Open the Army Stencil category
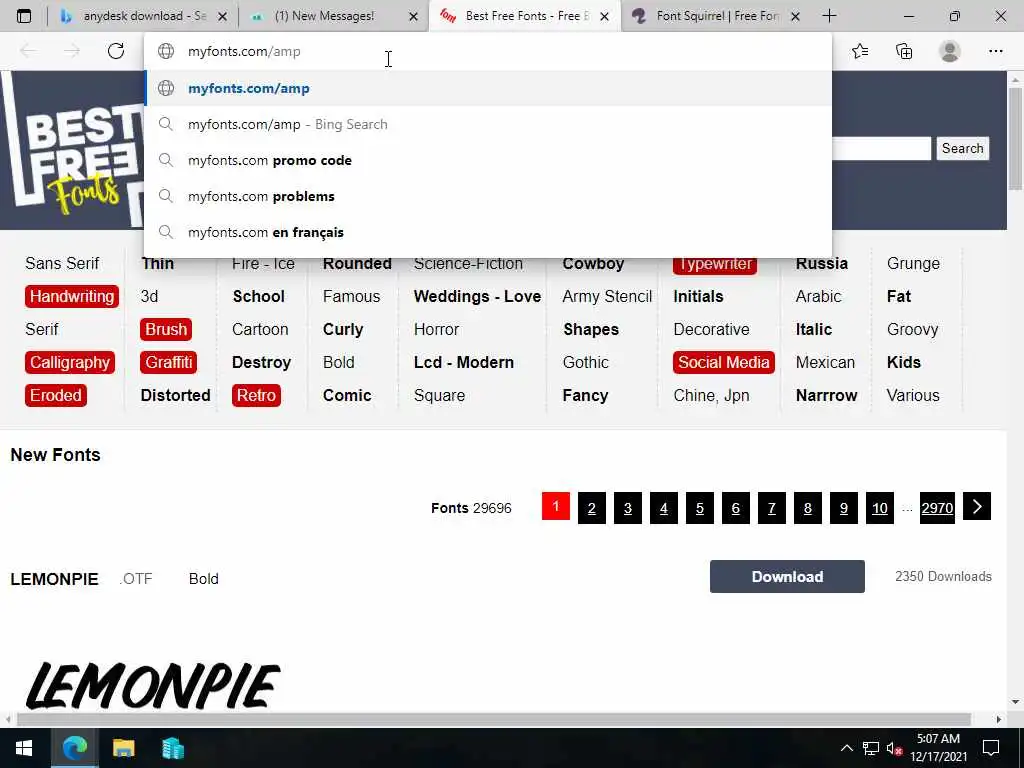This screenshot has width=1024, height=768. click(x=607, y=296)
